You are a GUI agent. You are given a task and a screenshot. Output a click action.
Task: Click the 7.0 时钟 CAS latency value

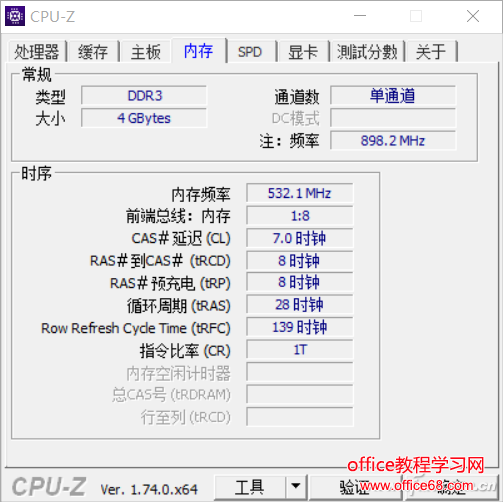[x=299, y=238]
